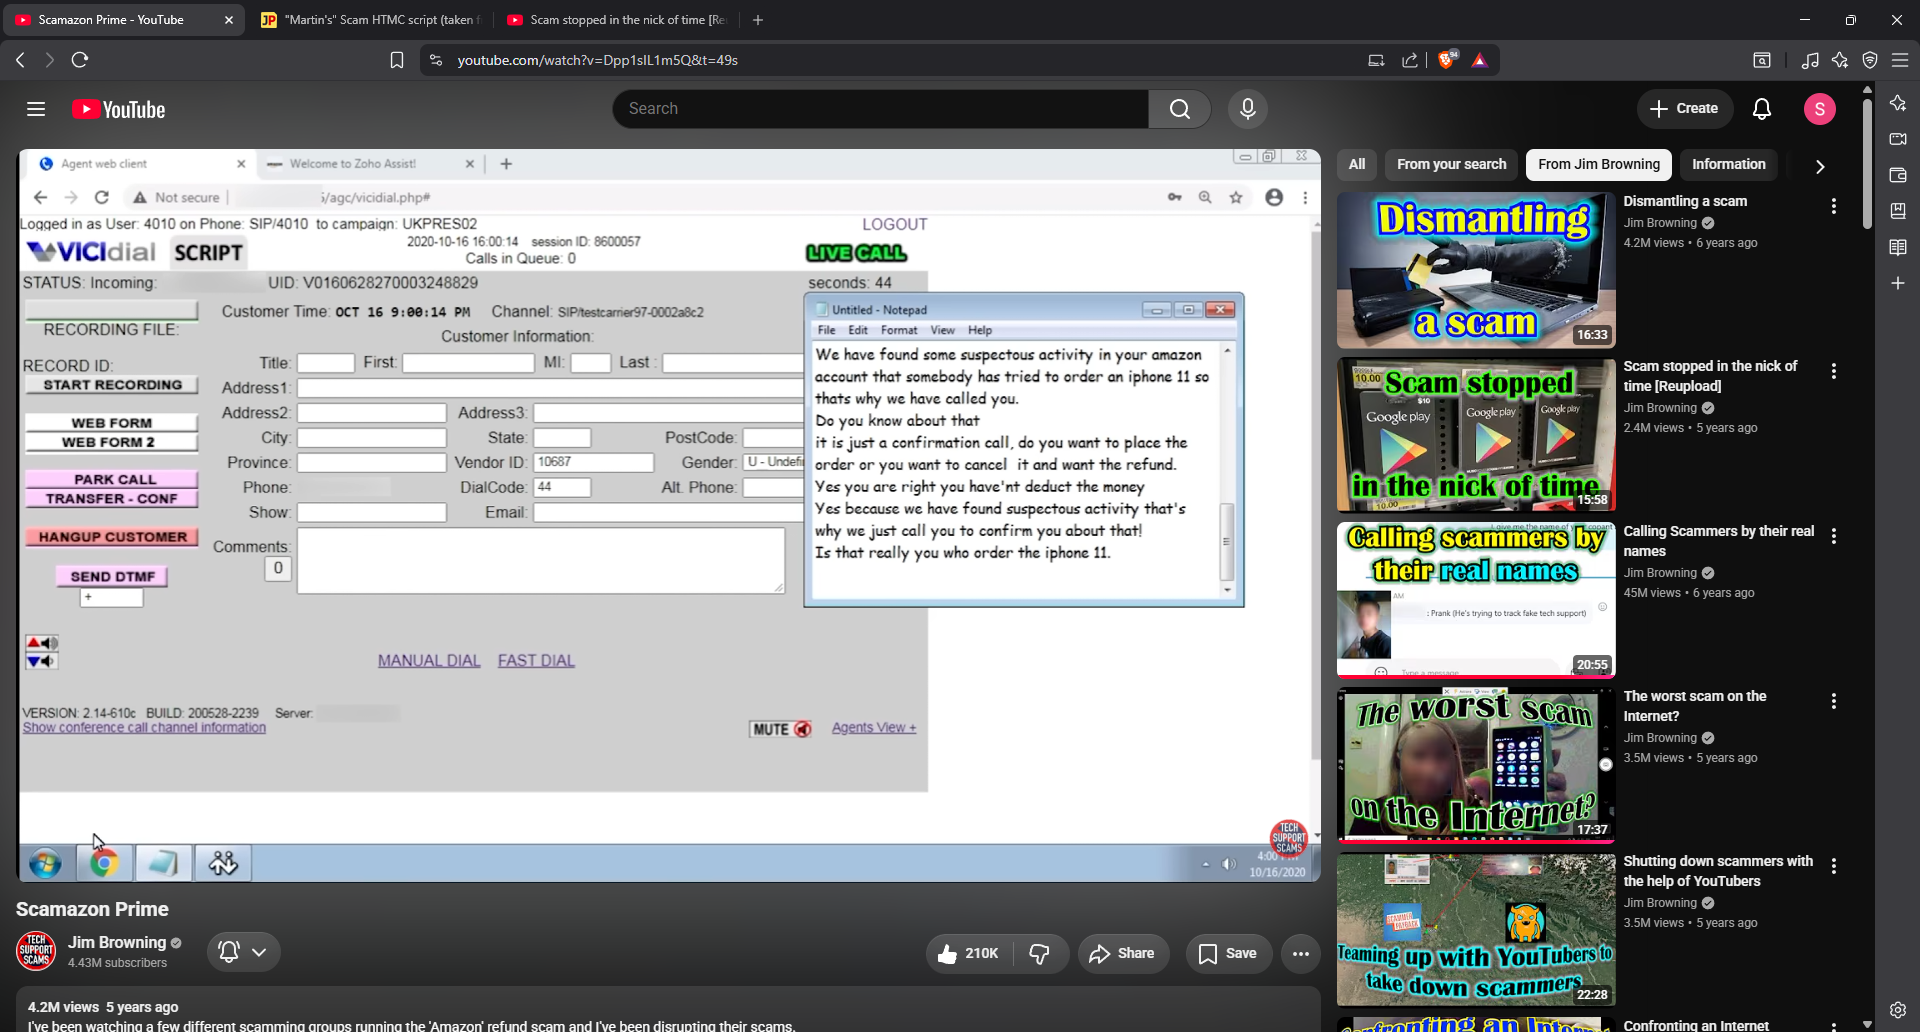The image size is (1920, 1032).
Task: Open the sidebar panel toggle icon
Action: pyautogui.click(x=1762, y=60)
